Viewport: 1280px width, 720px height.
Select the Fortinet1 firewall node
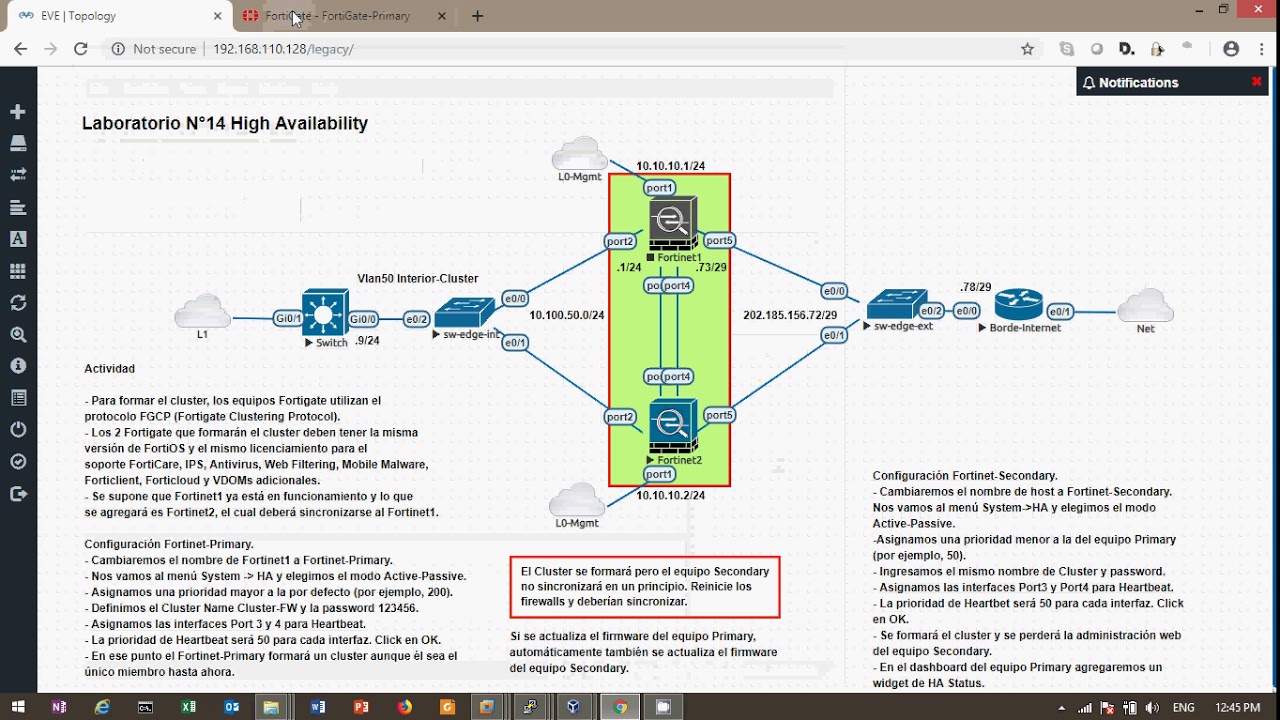pos(673,223)
